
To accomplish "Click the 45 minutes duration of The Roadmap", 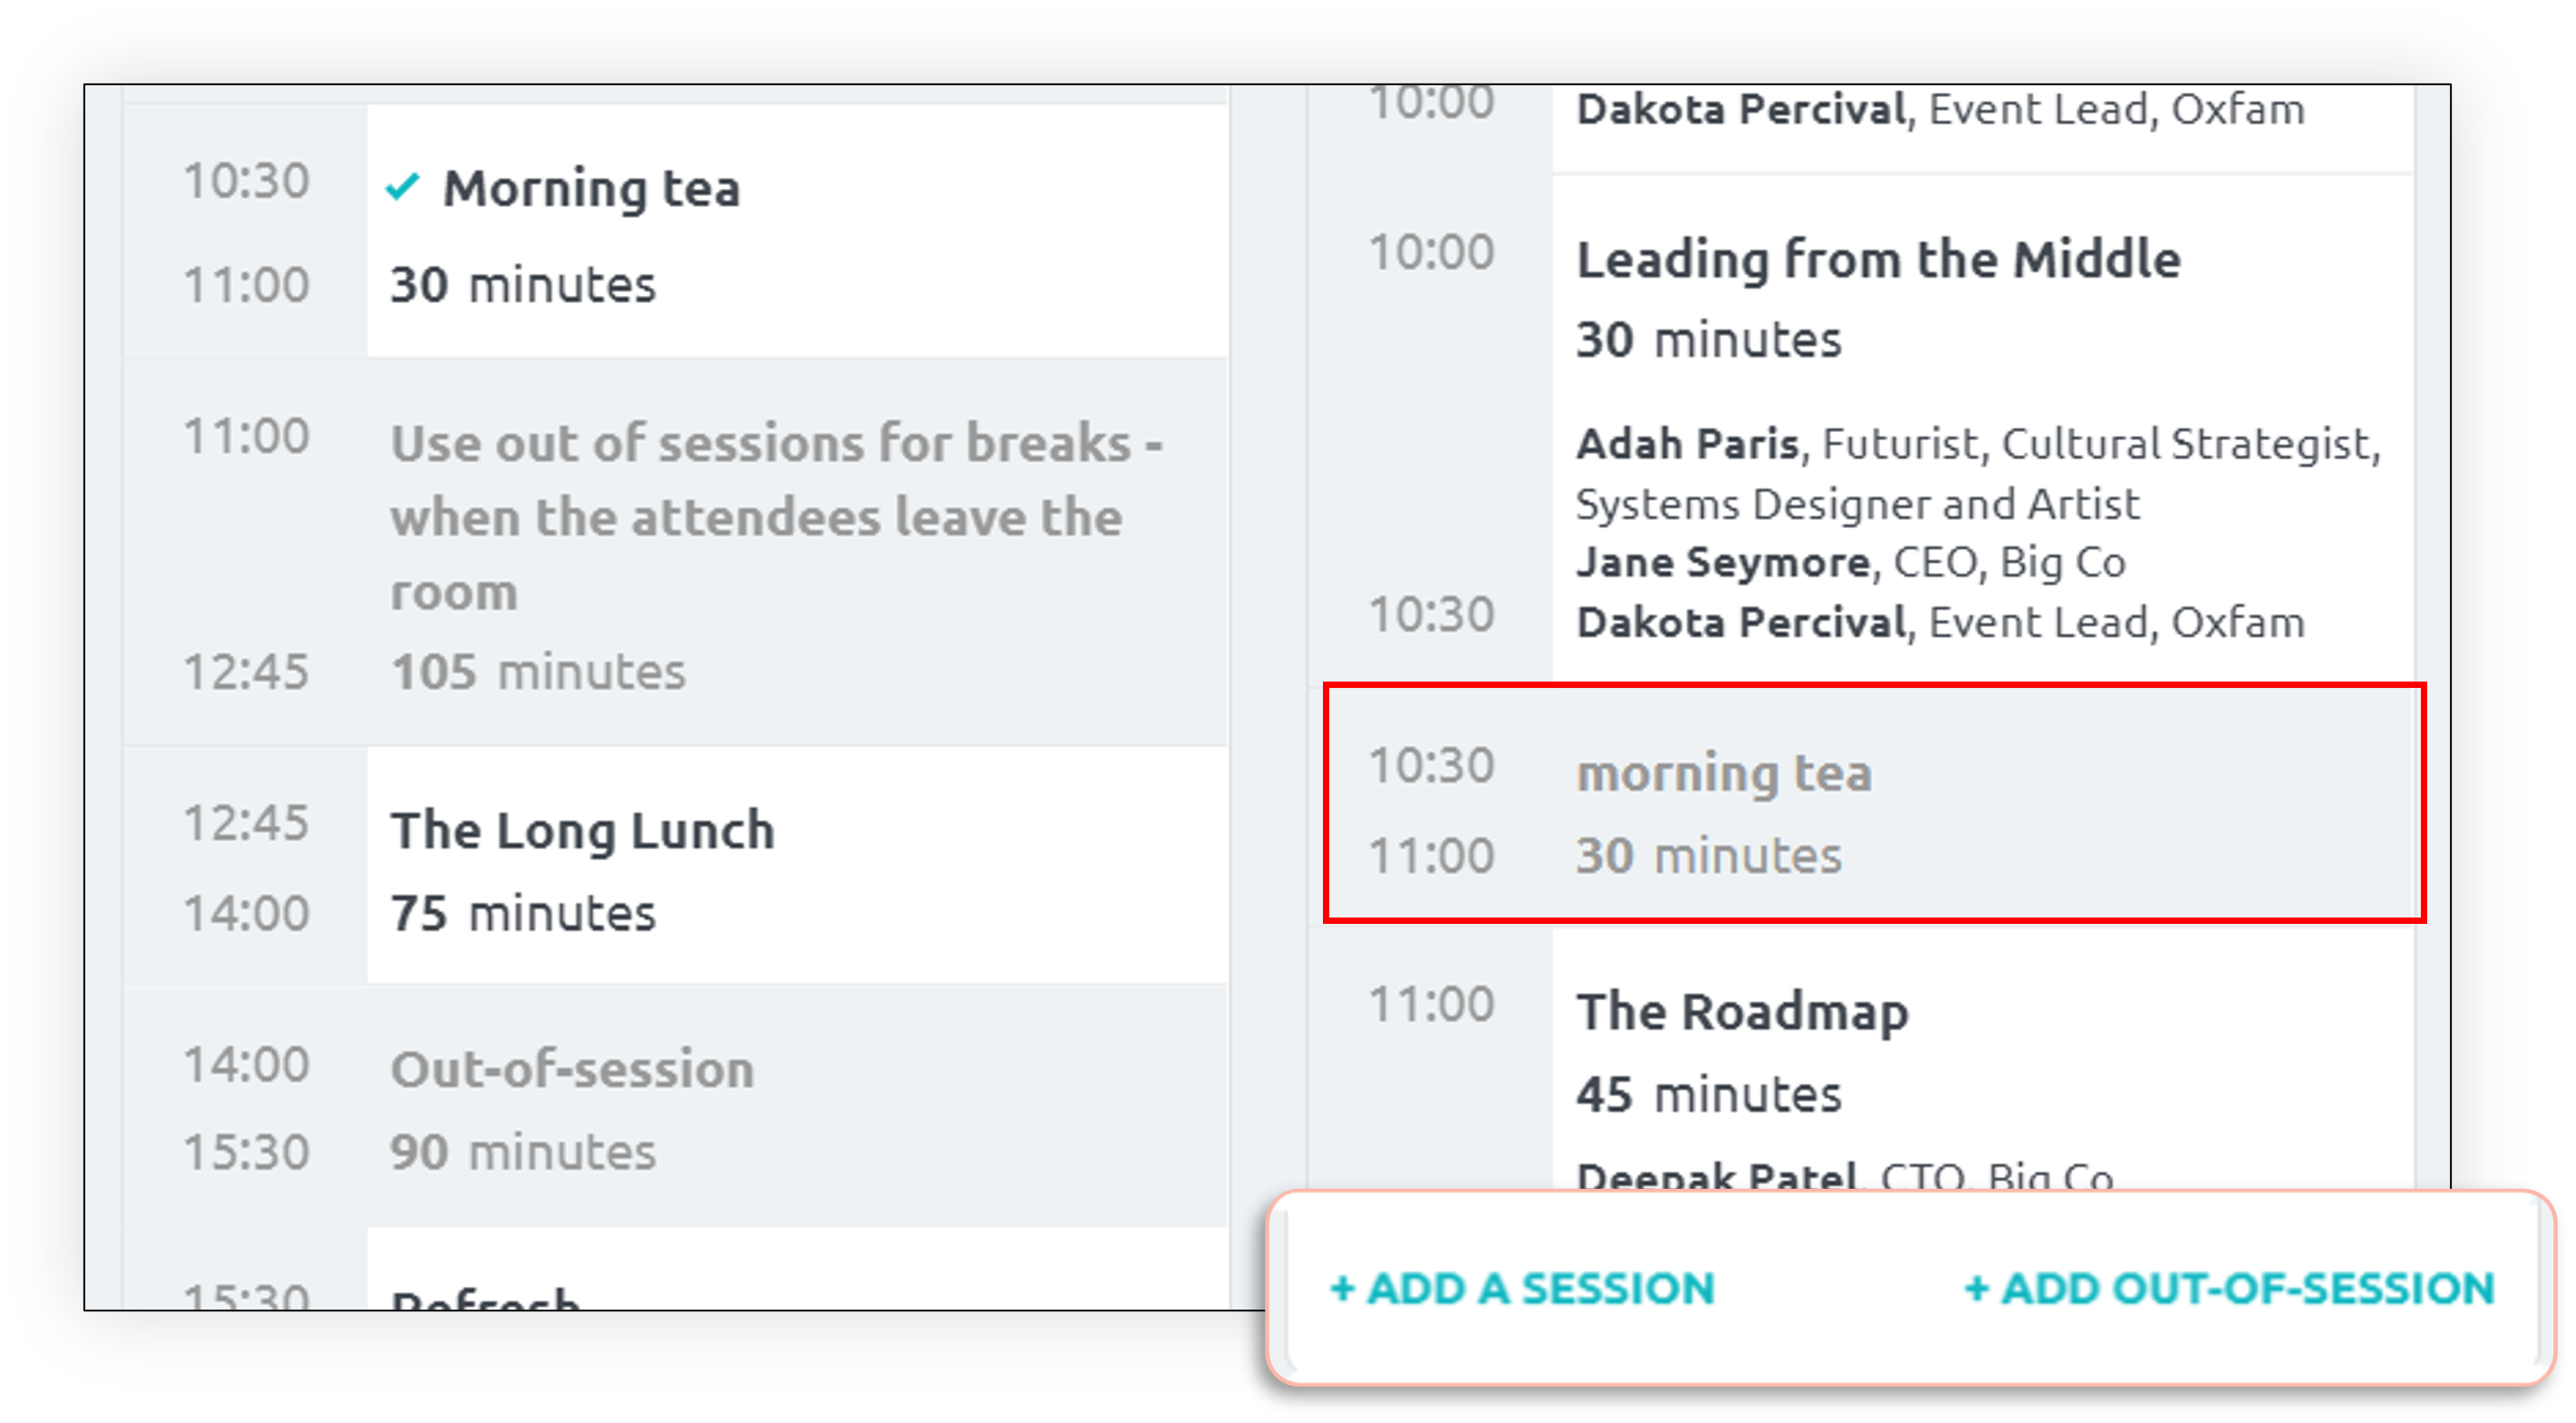I will pyautogui.click(x=1708, y=1094).
